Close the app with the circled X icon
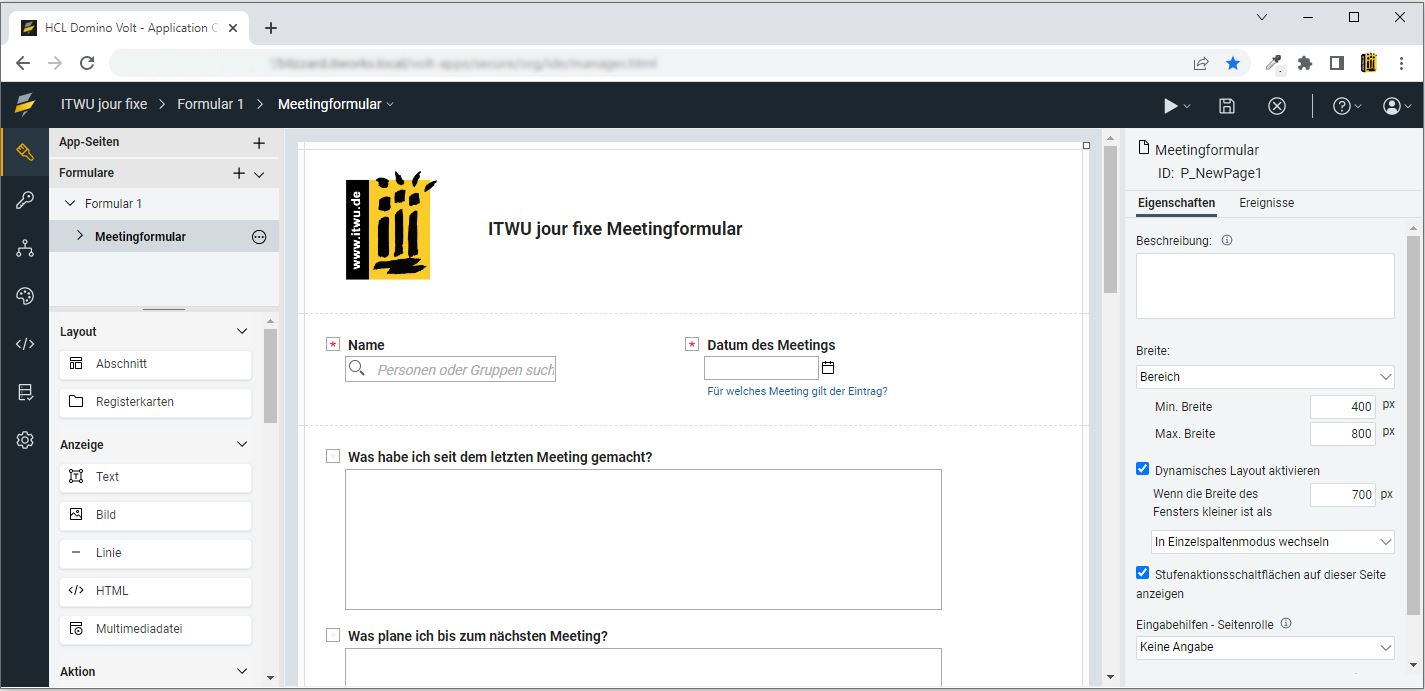The image size is (1425, 691). click(1277, 106)
